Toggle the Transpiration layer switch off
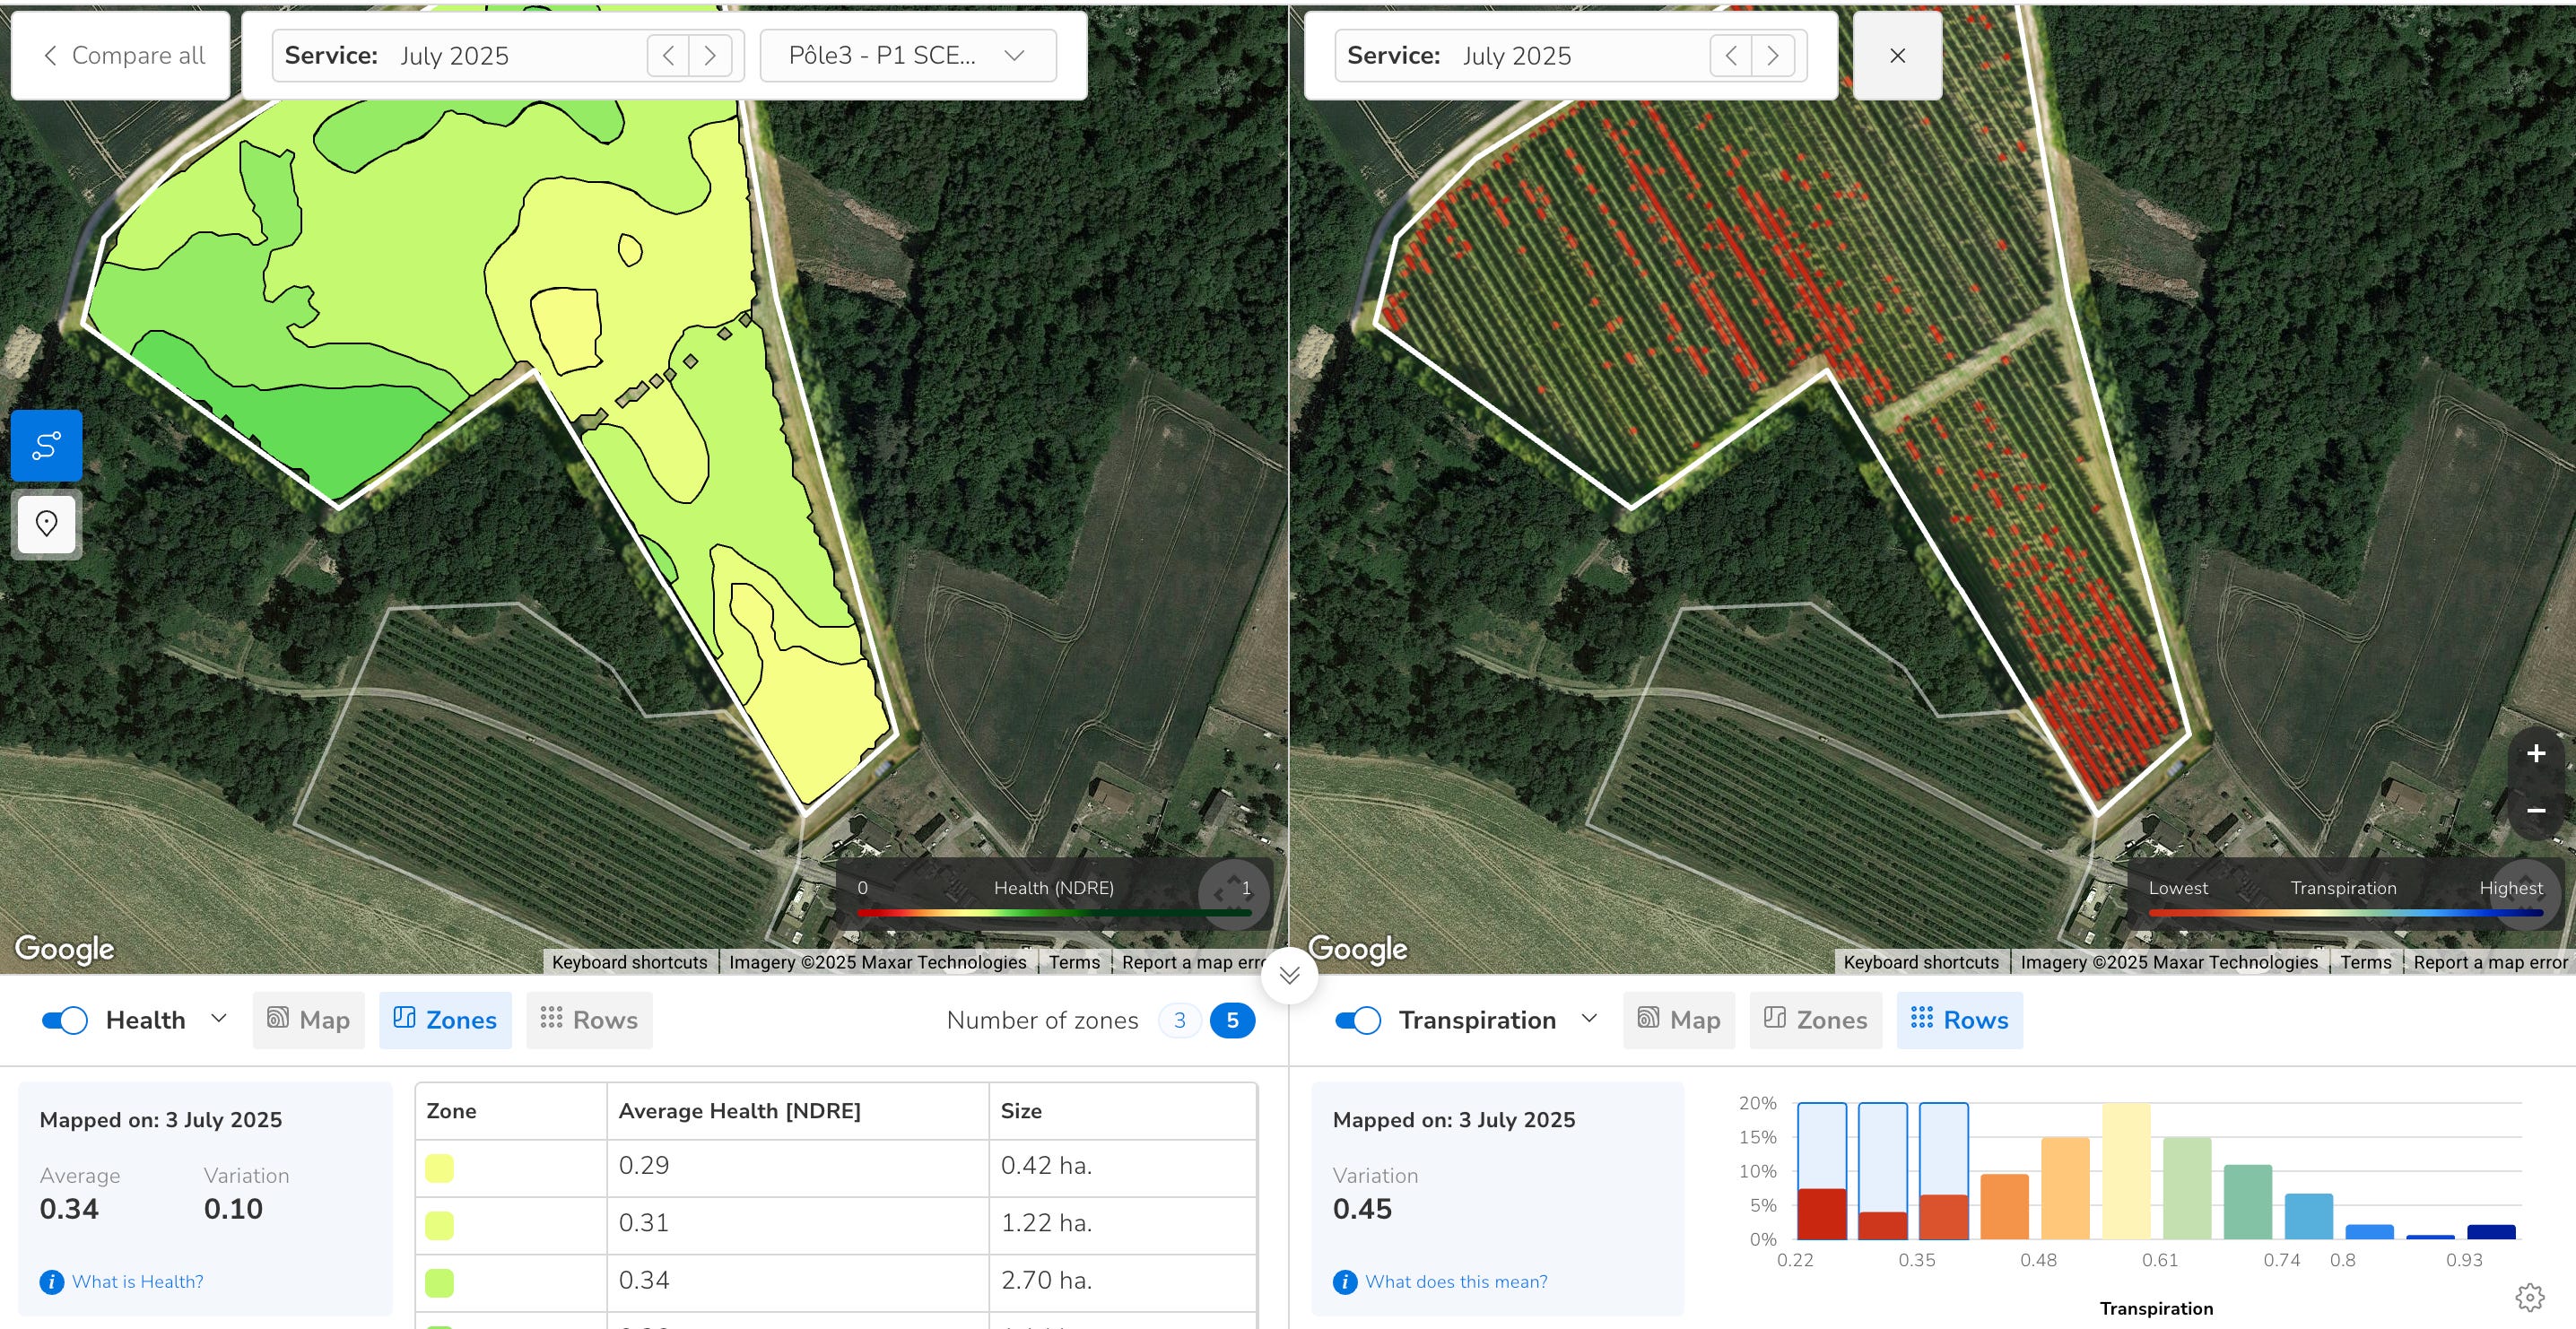The width and height of the screenshot is (2576, 1329). point(1357,1020)
